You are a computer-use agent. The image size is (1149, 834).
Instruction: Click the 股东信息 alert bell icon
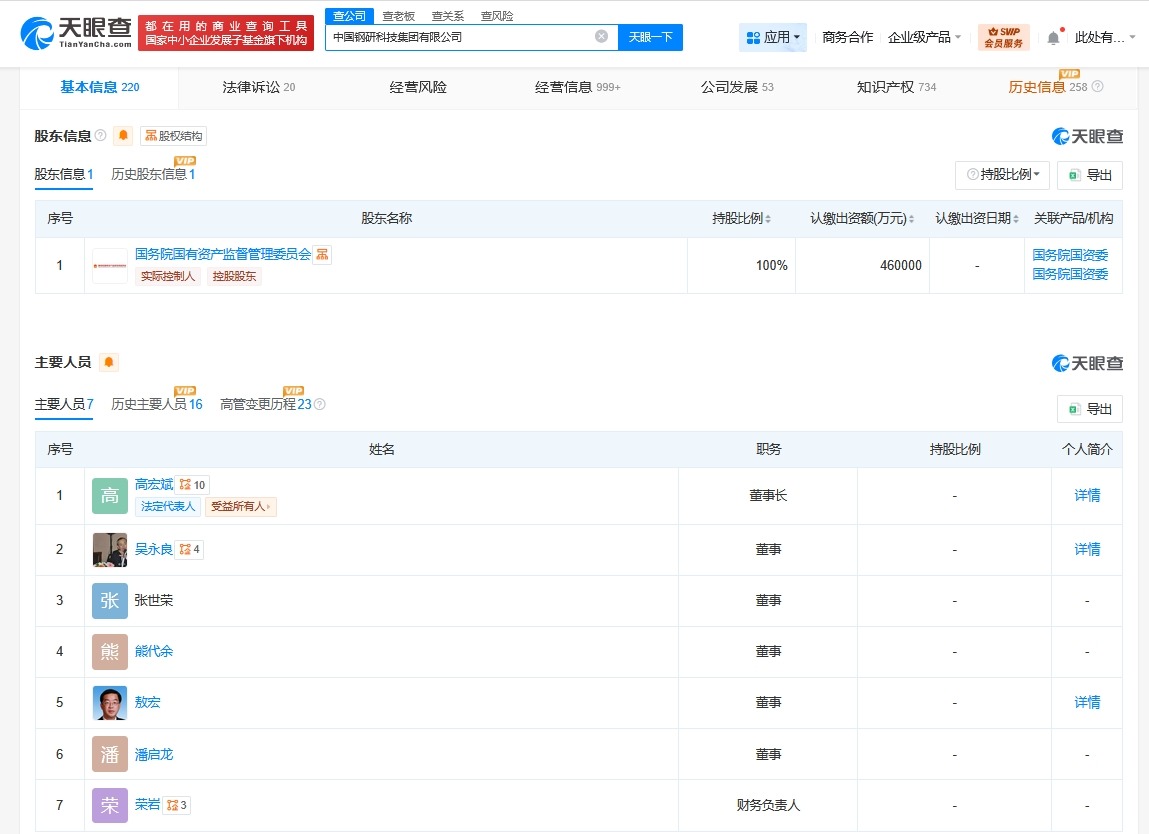point(122,134)
